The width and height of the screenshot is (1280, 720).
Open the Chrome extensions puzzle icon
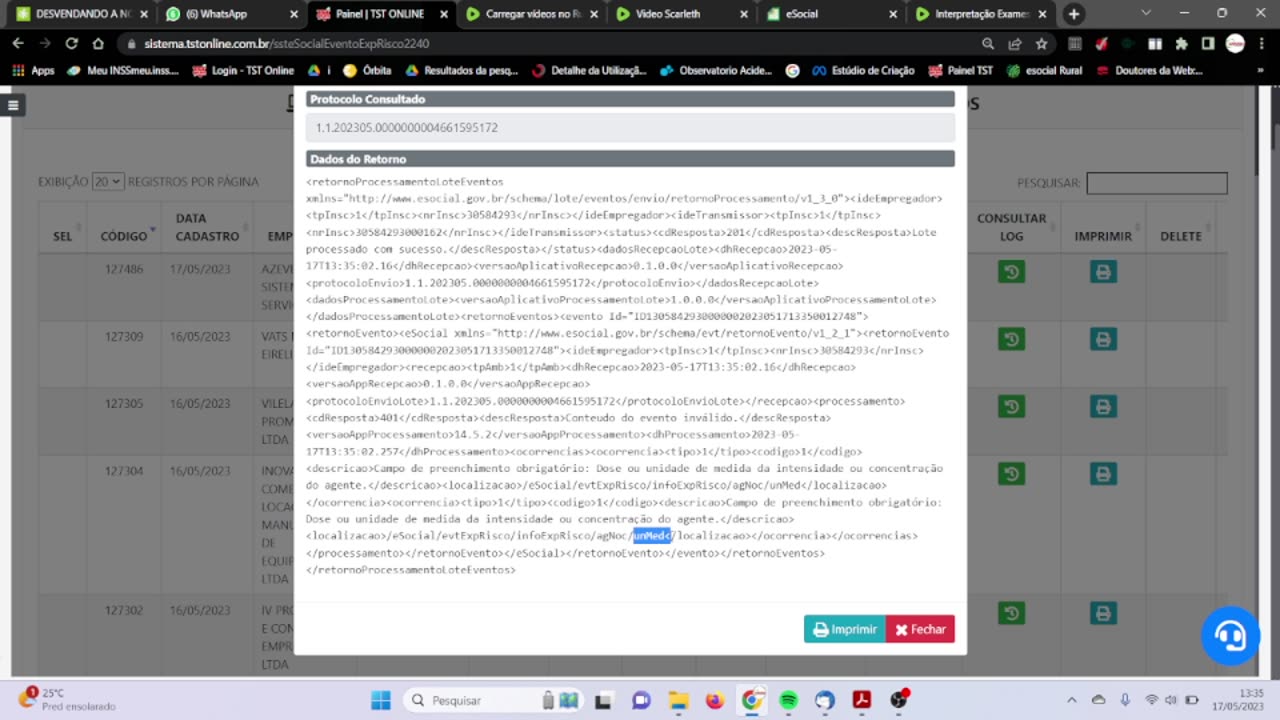point(1181,44)
